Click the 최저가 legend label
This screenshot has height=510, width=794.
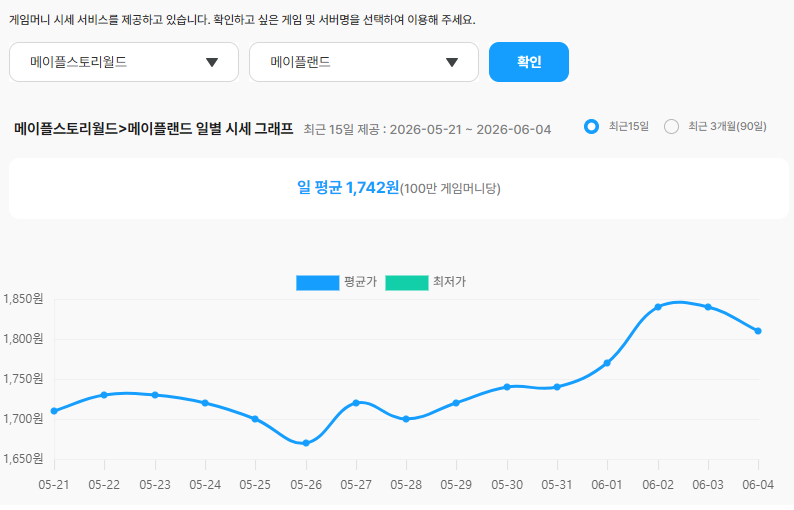tap(449, 282)
